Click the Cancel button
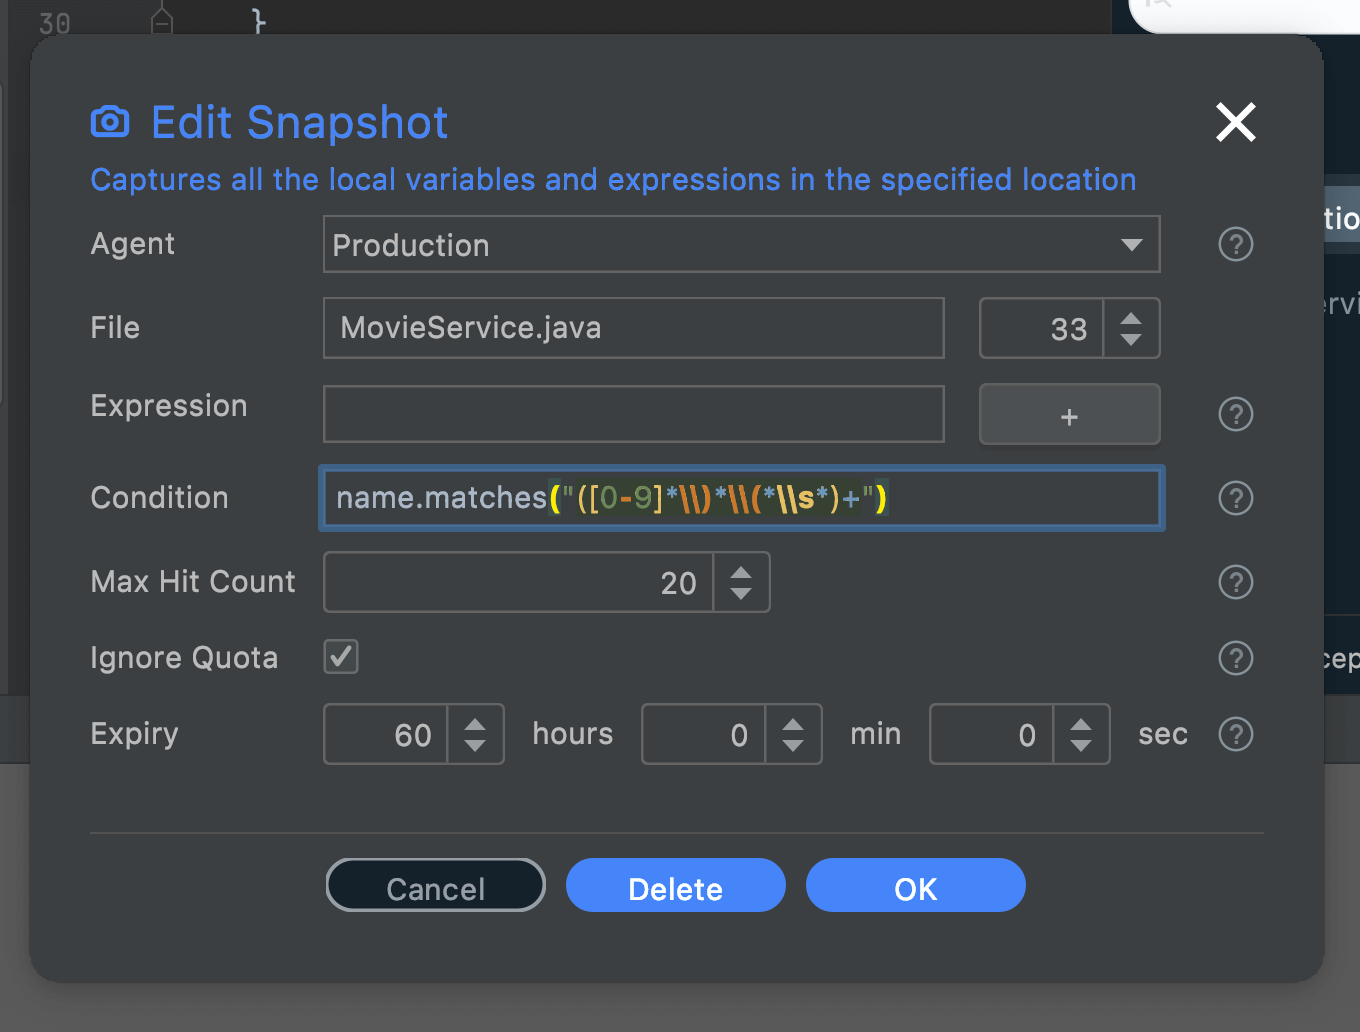1360x1032 pixels. tap(436, 886)
